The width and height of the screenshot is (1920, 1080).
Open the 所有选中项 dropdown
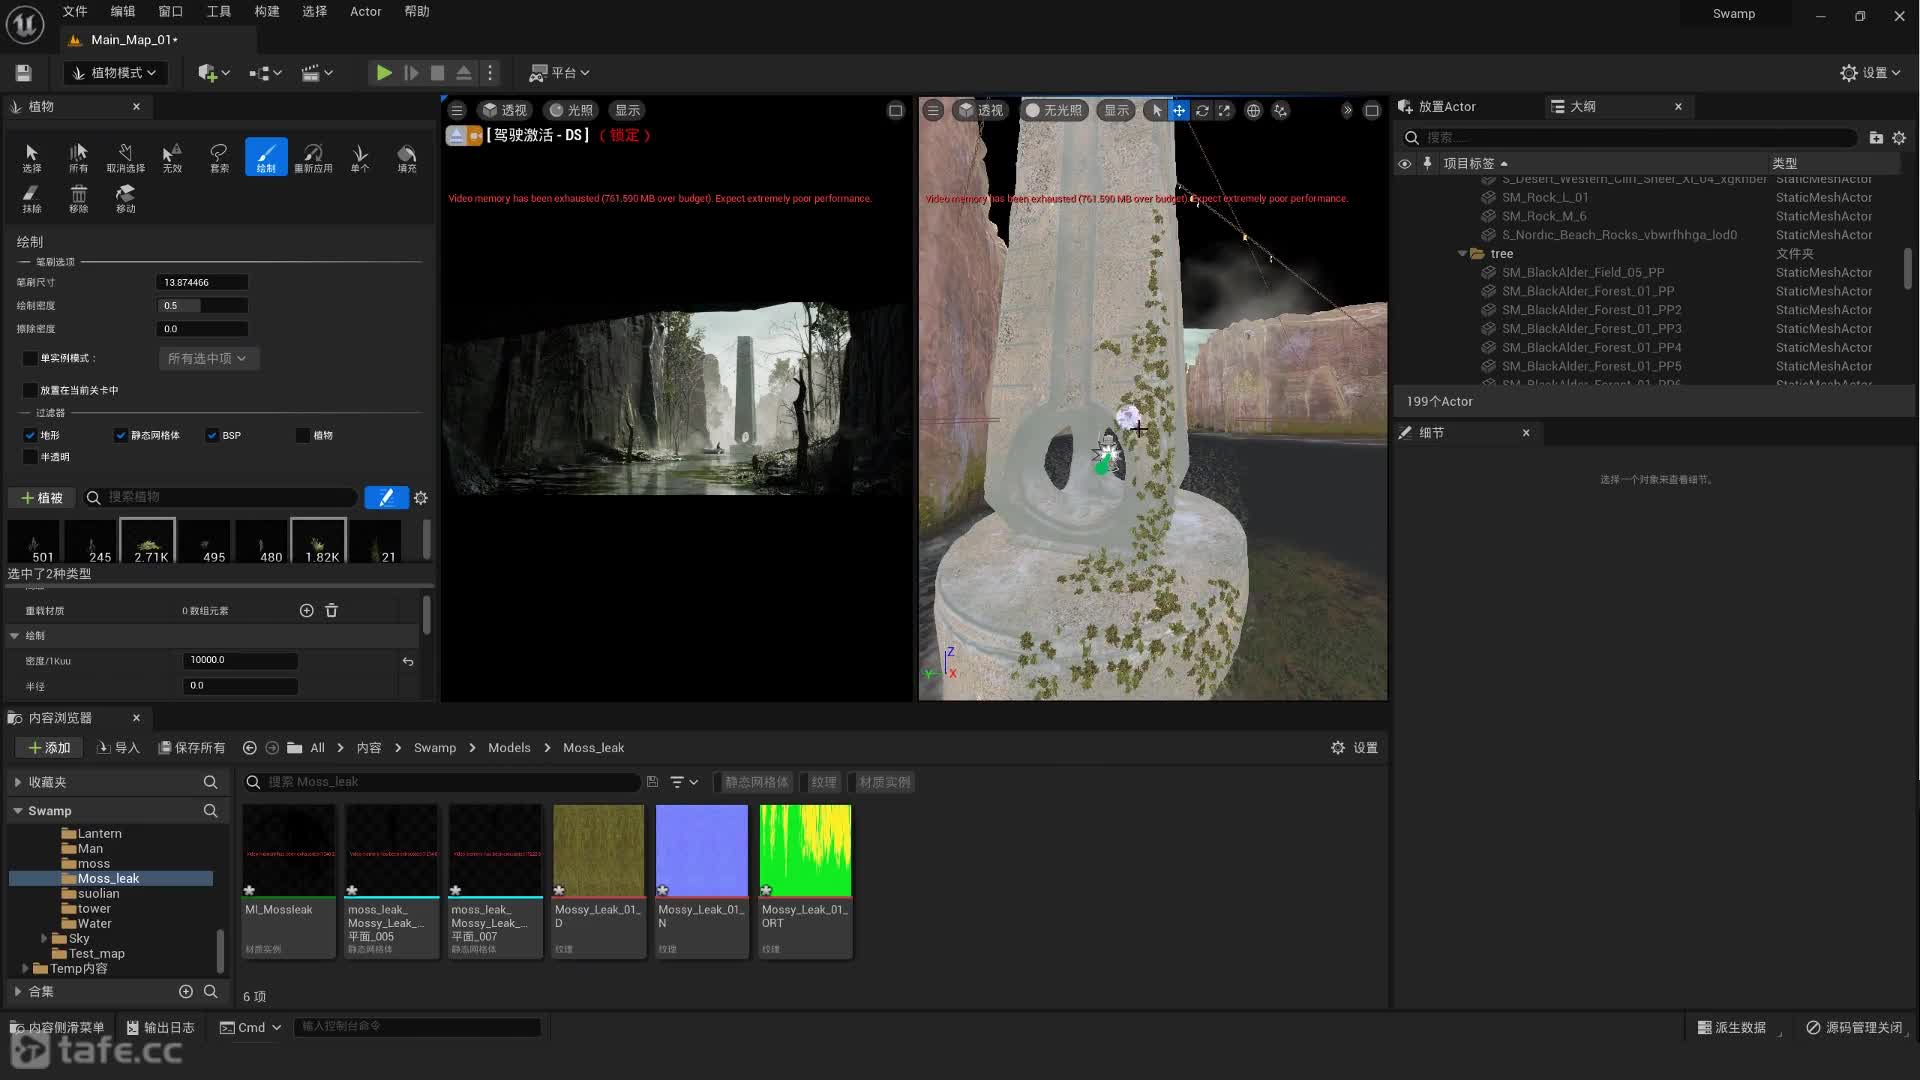[x=208, y=359]
